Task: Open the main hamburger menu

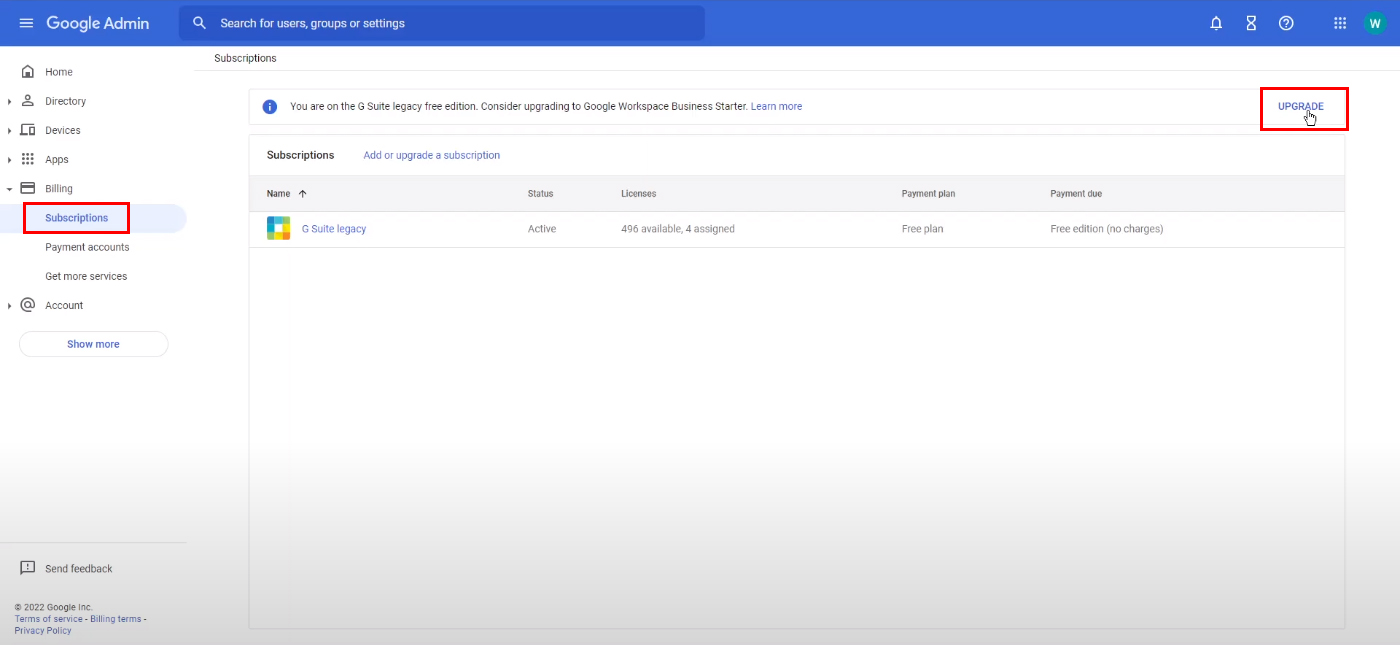Action: click(26, 23)
